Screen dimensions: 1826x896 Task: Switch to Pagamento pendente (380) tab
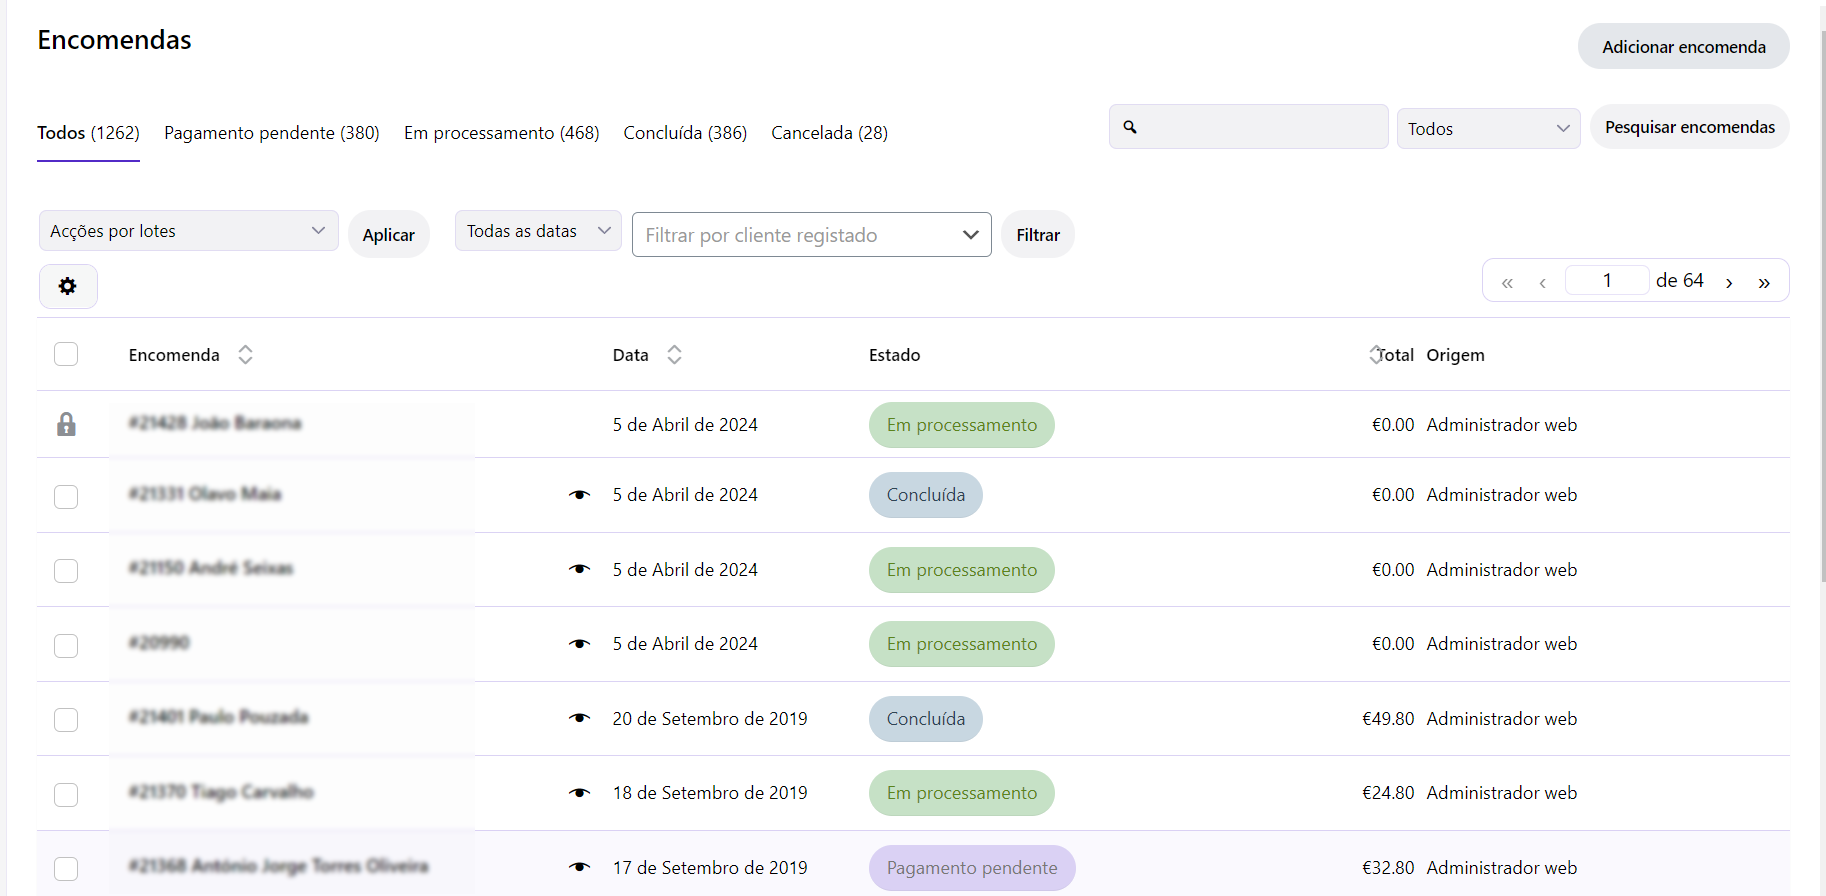pyautogui.click(x=272, y=133)
